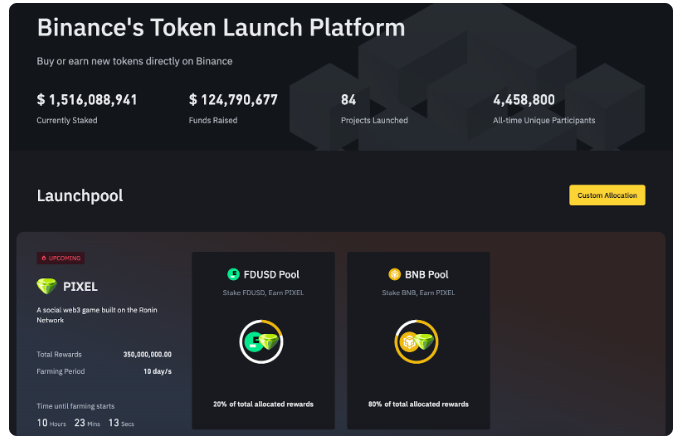684x442 pixels.
Task: Click Stake BNB, Earn PIXEL text
Action: pyautogui.click(x=418, y=292)
